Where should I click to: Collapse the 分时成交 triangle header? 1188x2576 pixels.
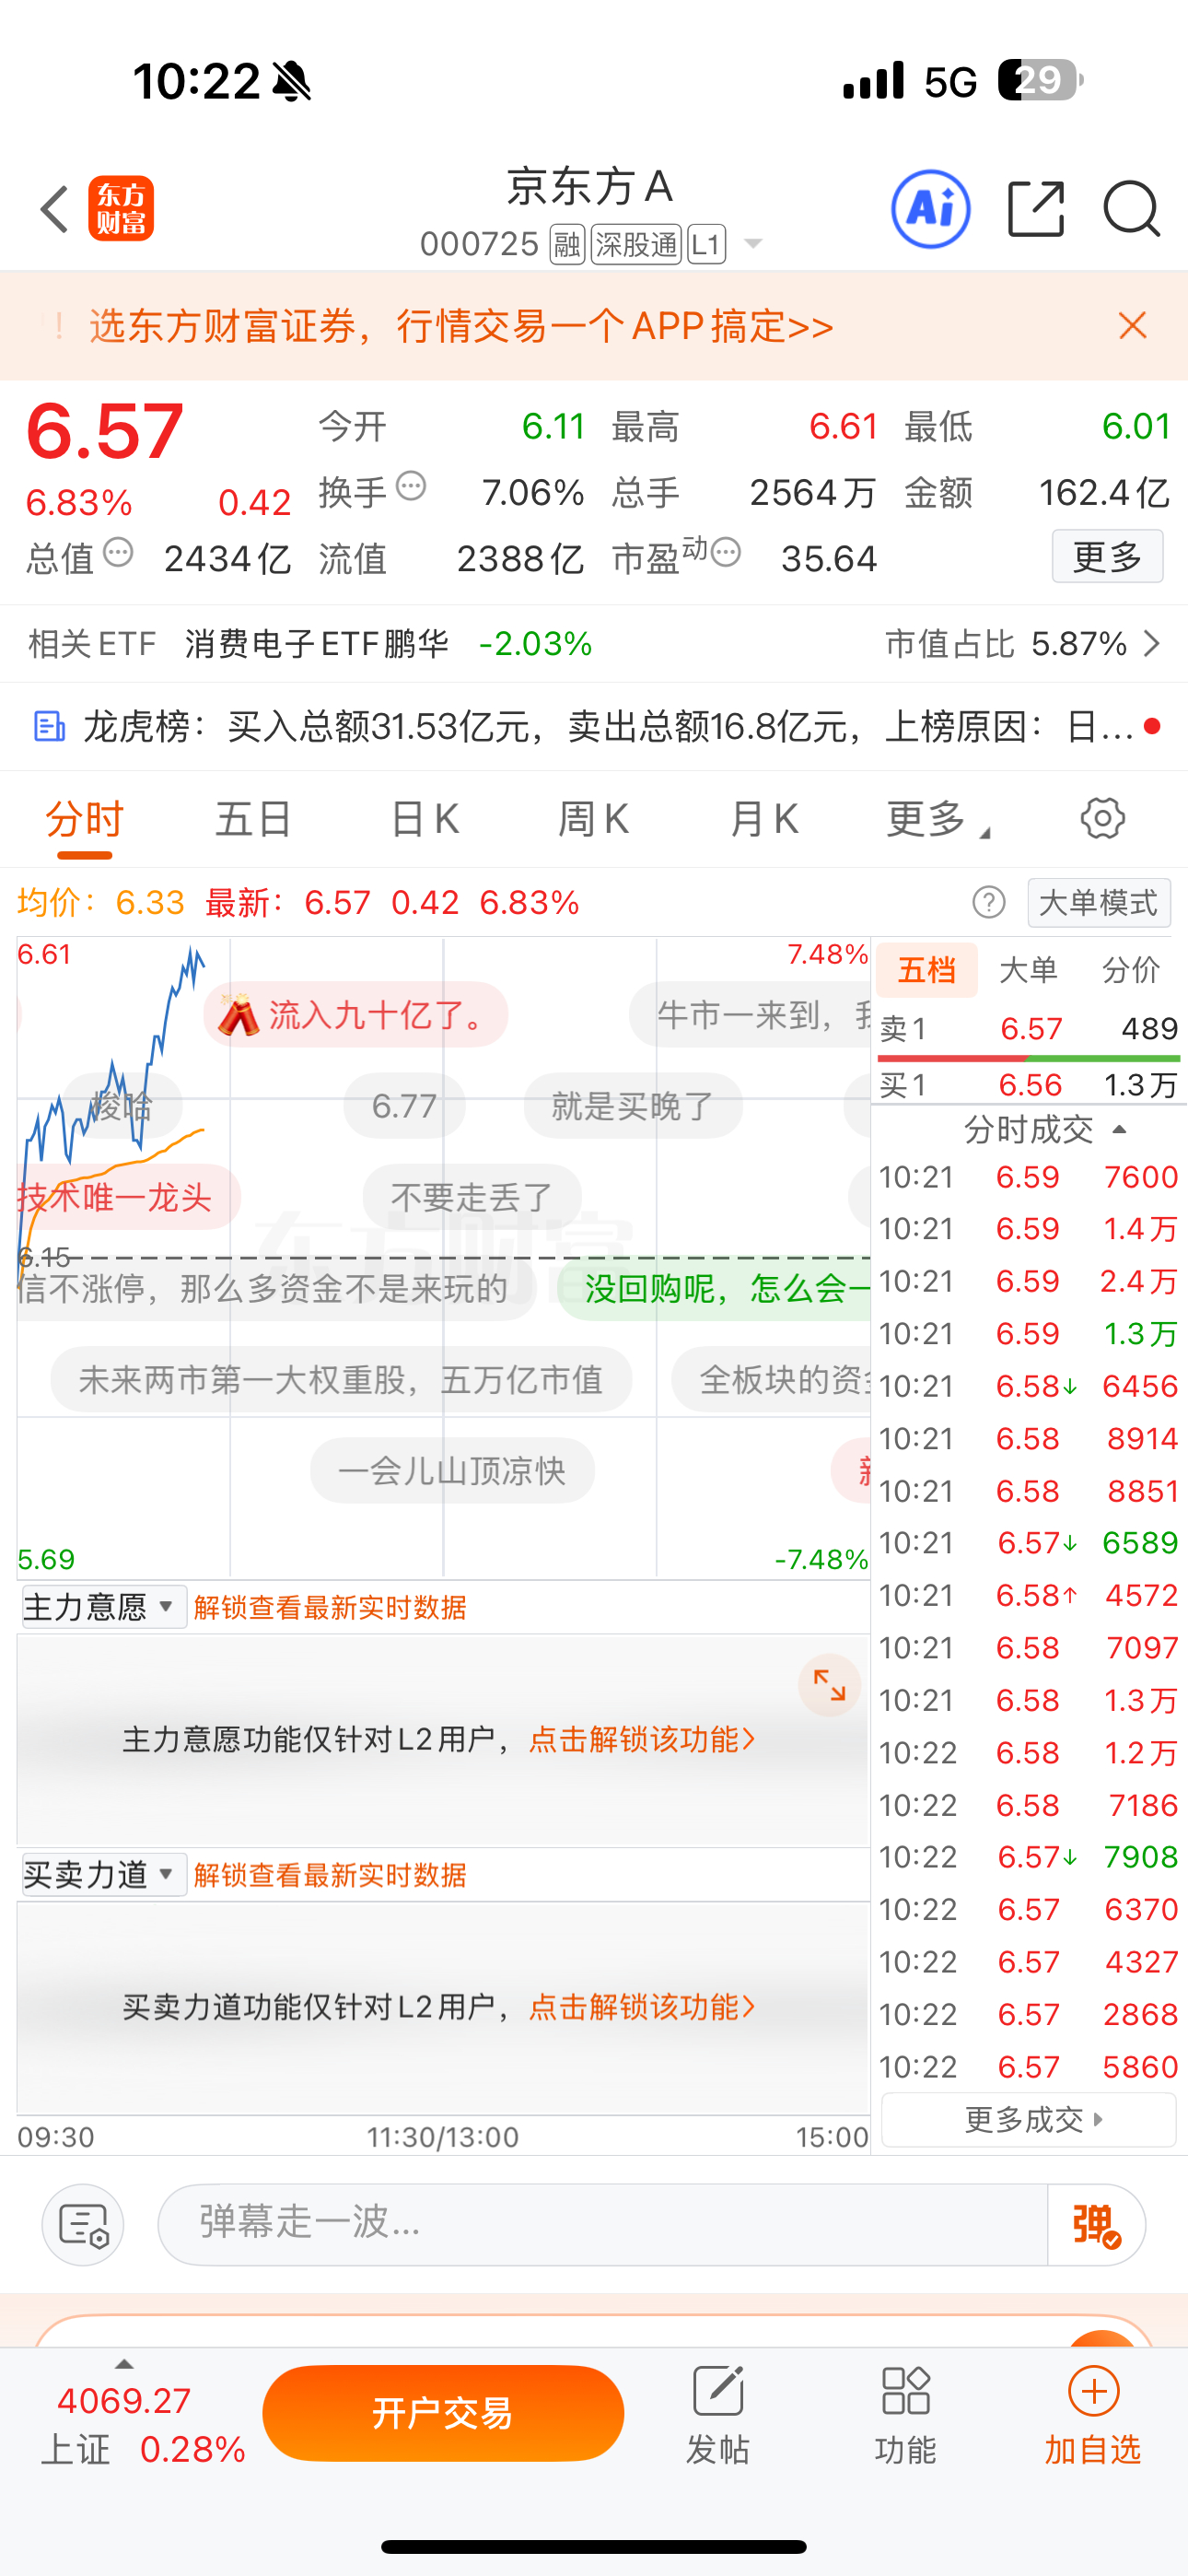pos(1120,1129)
